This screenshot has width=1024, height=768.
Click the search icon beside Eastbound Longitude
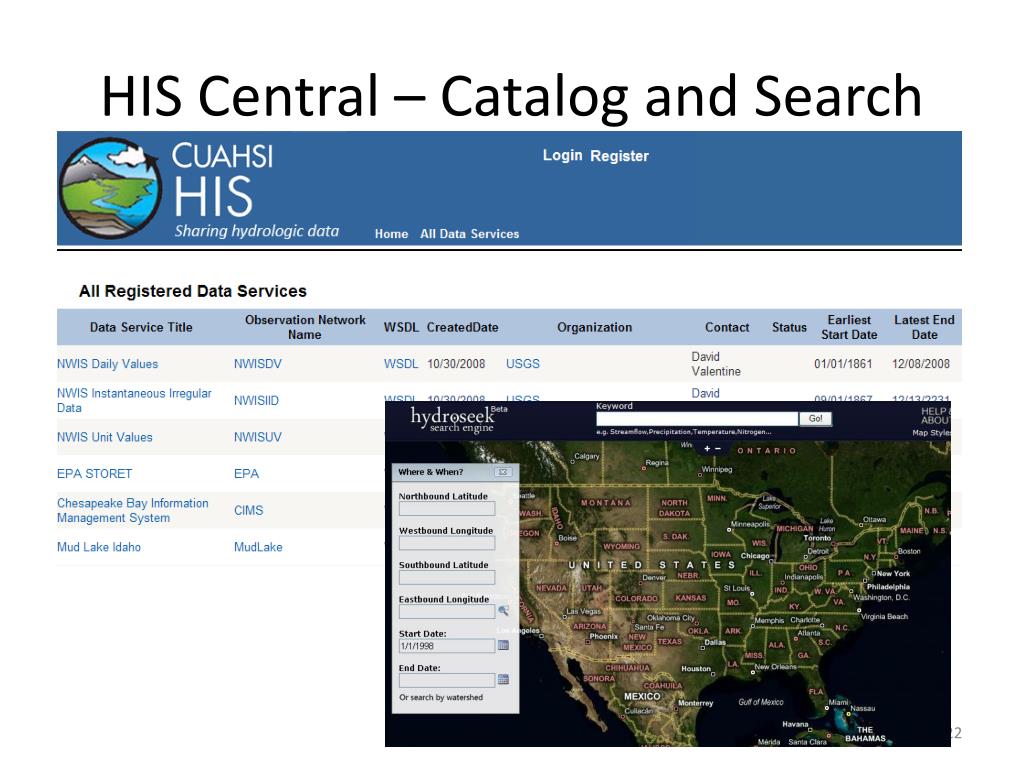504,611
